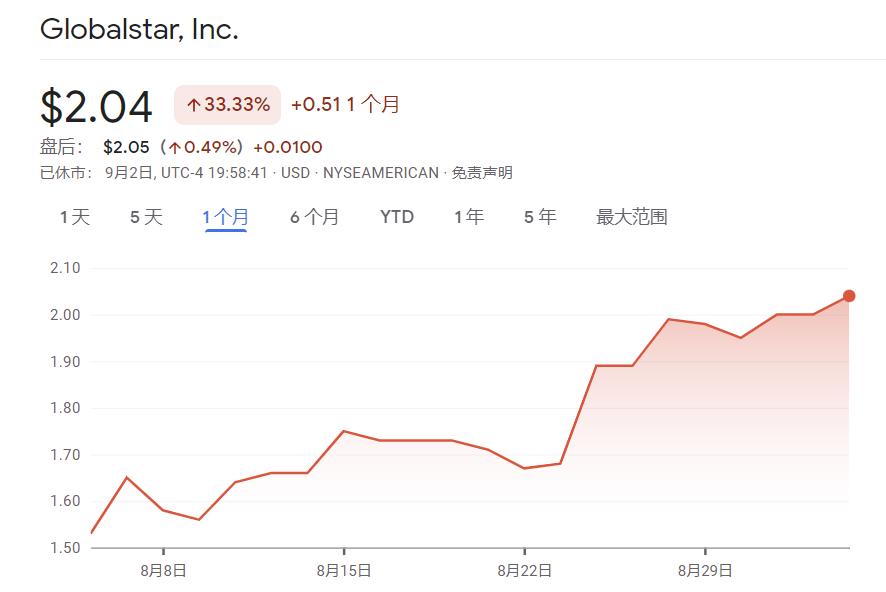Click the Globalstar, Inc. title
The image size is (886, 592).
point(139,29)
